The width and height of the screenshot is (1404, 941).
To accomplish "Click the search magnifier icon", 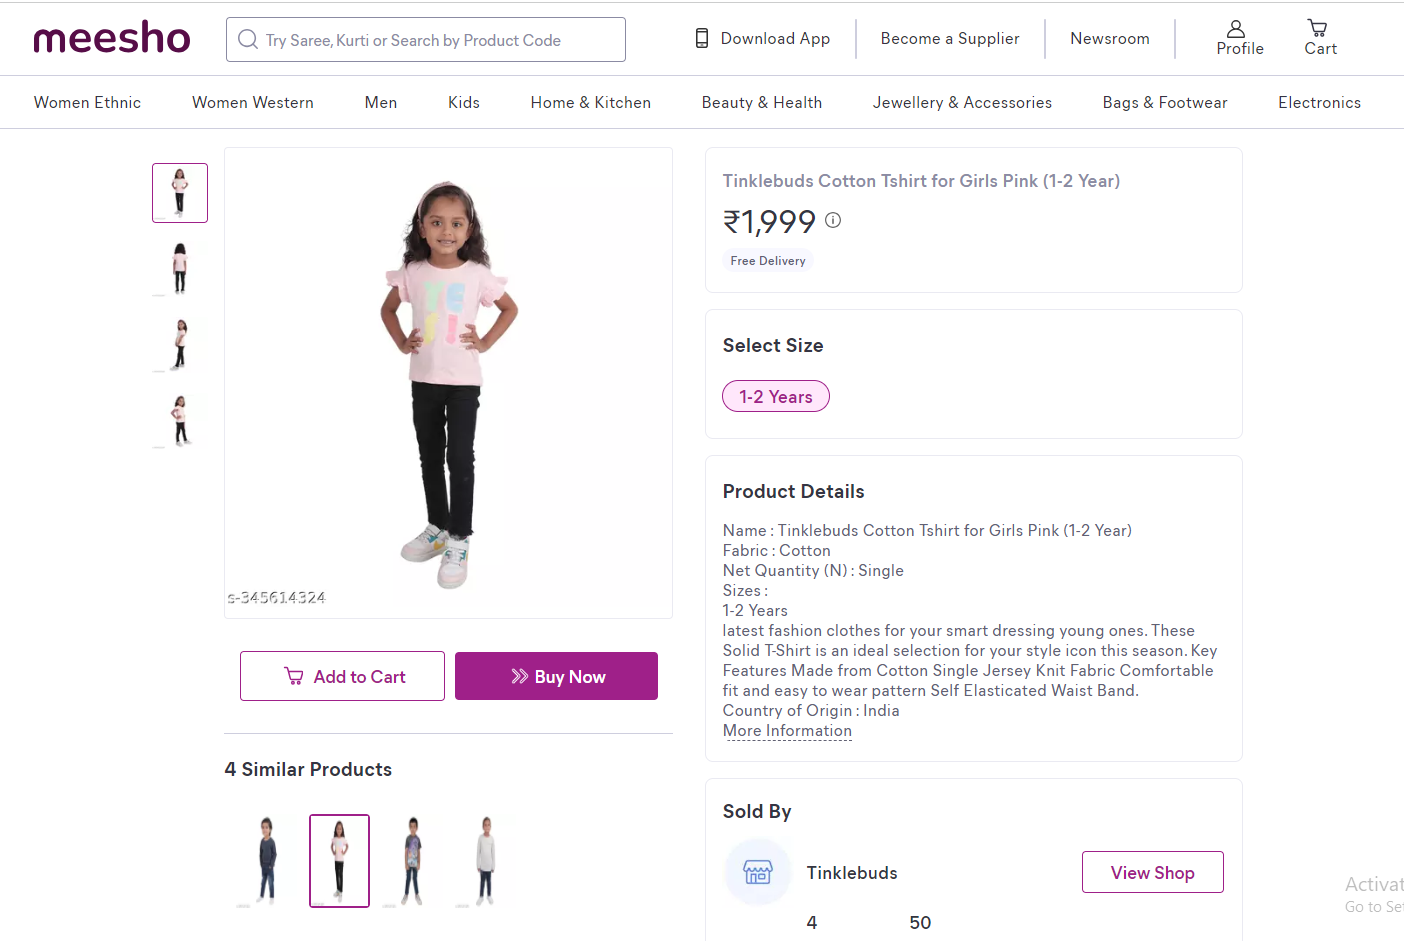I will click(247, 40).
